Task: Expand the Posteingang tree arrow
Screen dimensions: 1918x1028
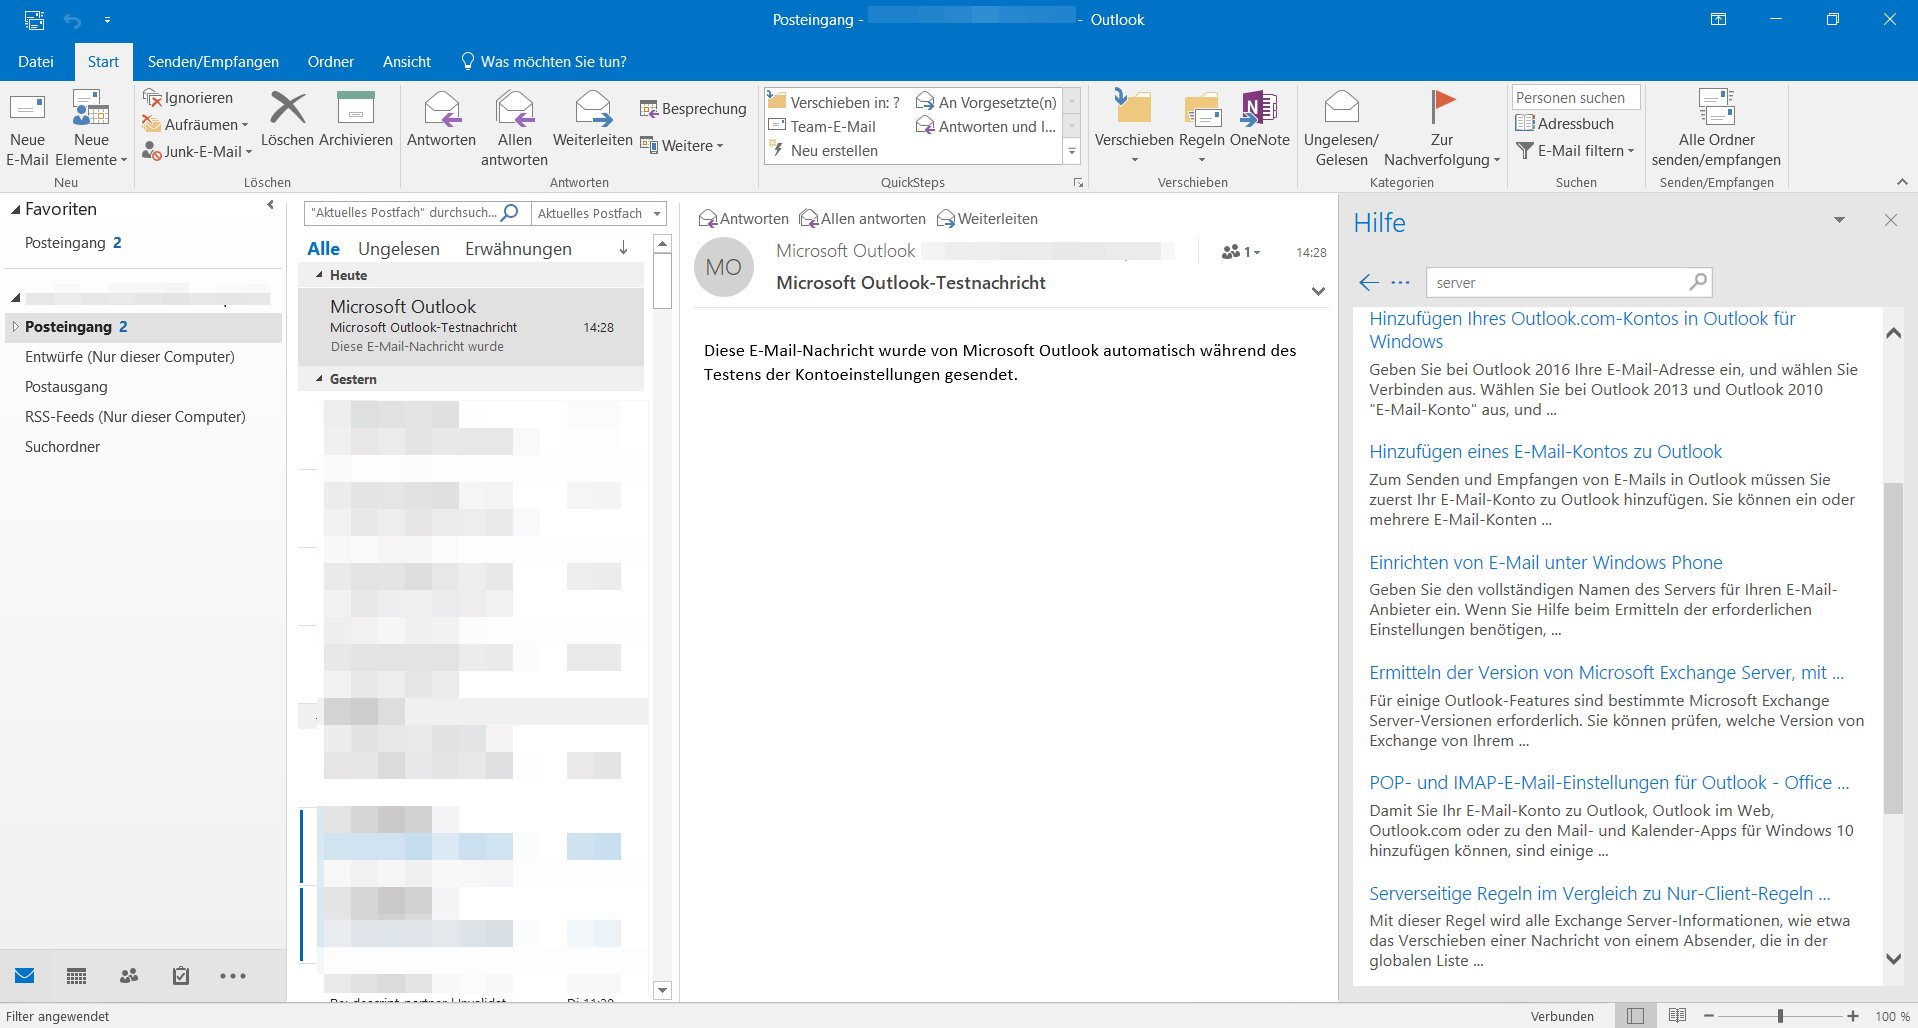Action: point(15,327)
